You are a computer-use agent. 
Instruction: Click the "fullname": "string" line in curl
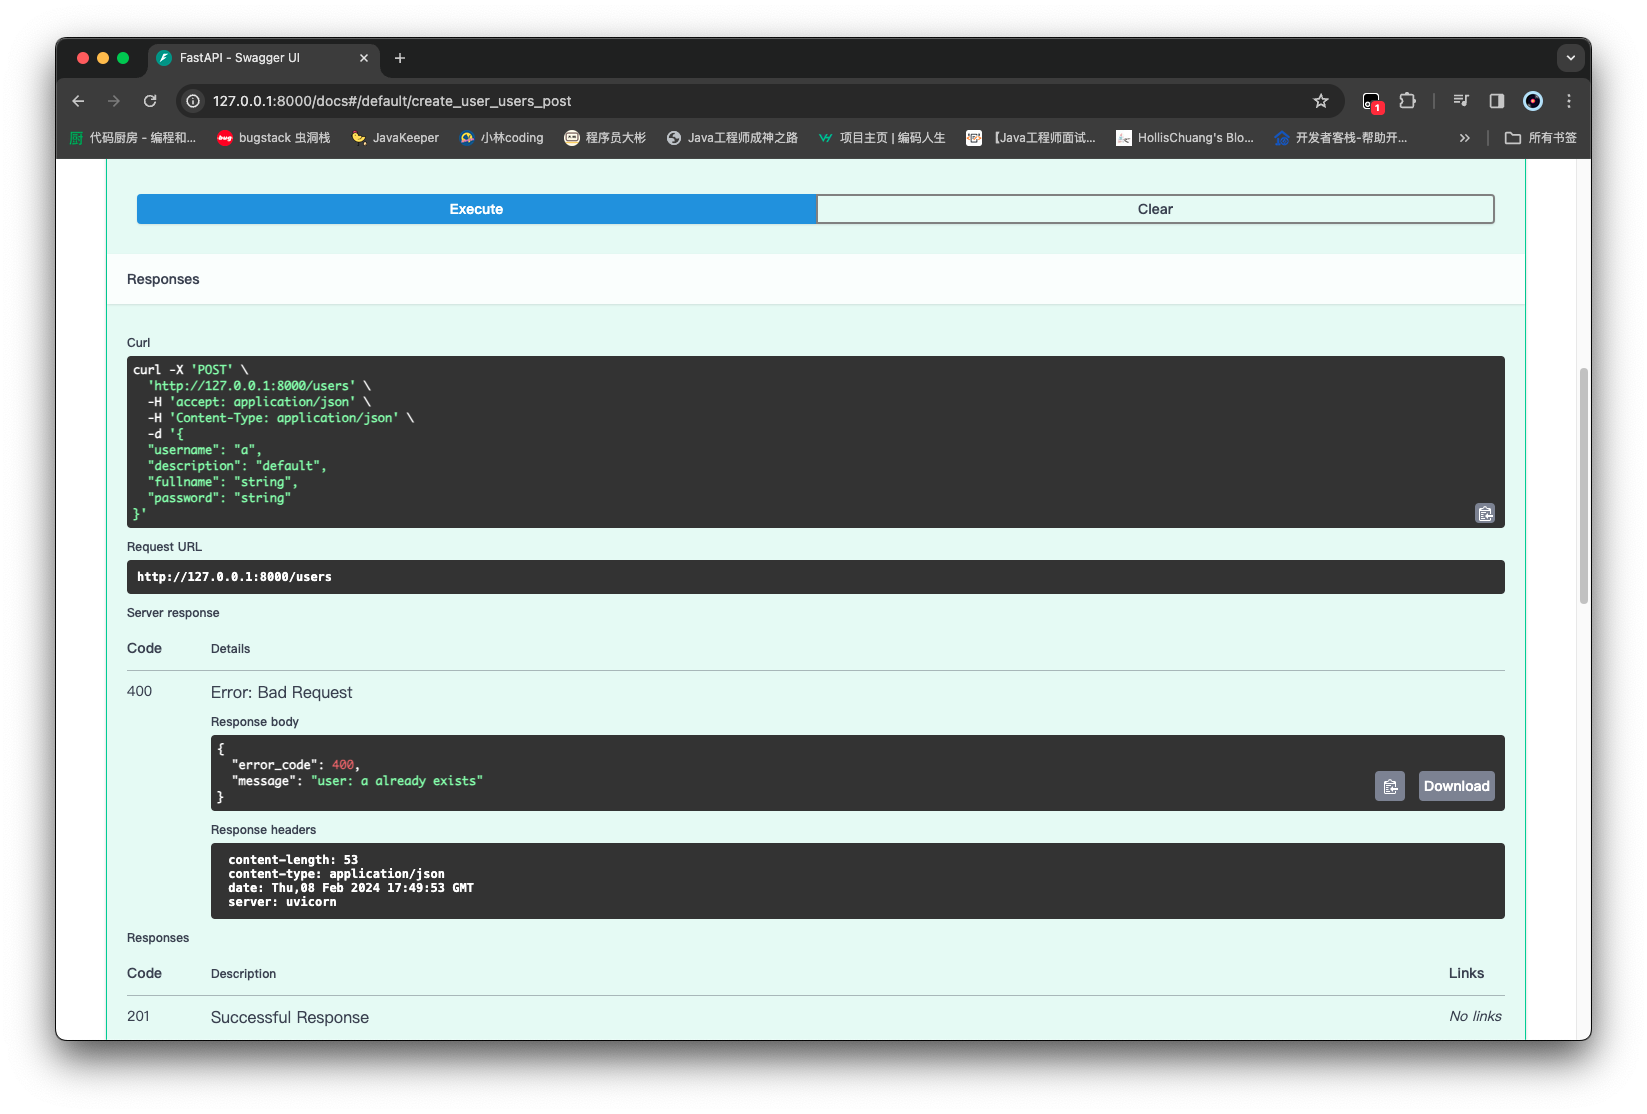[x=222, y=482]
